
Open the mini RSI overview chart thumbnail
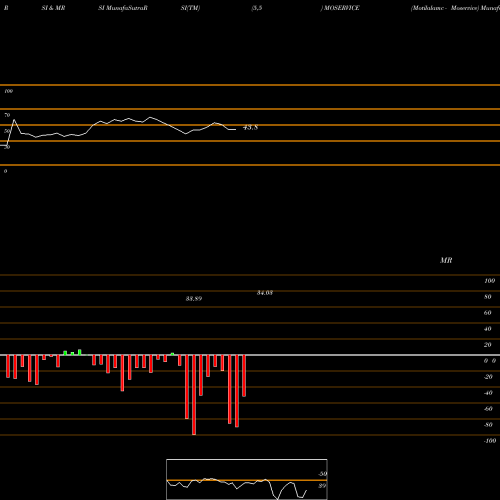(x=247, y=479)
